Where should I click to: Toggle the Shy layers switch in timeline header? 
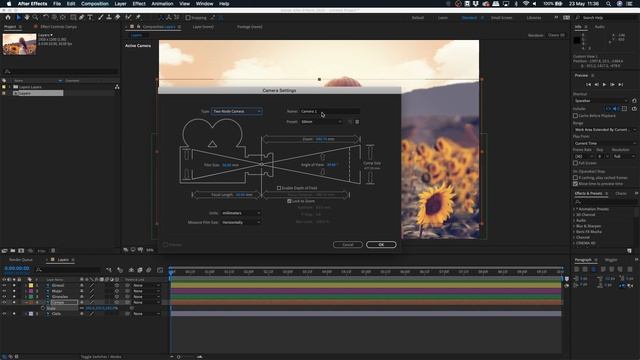[x=131, y=270]
